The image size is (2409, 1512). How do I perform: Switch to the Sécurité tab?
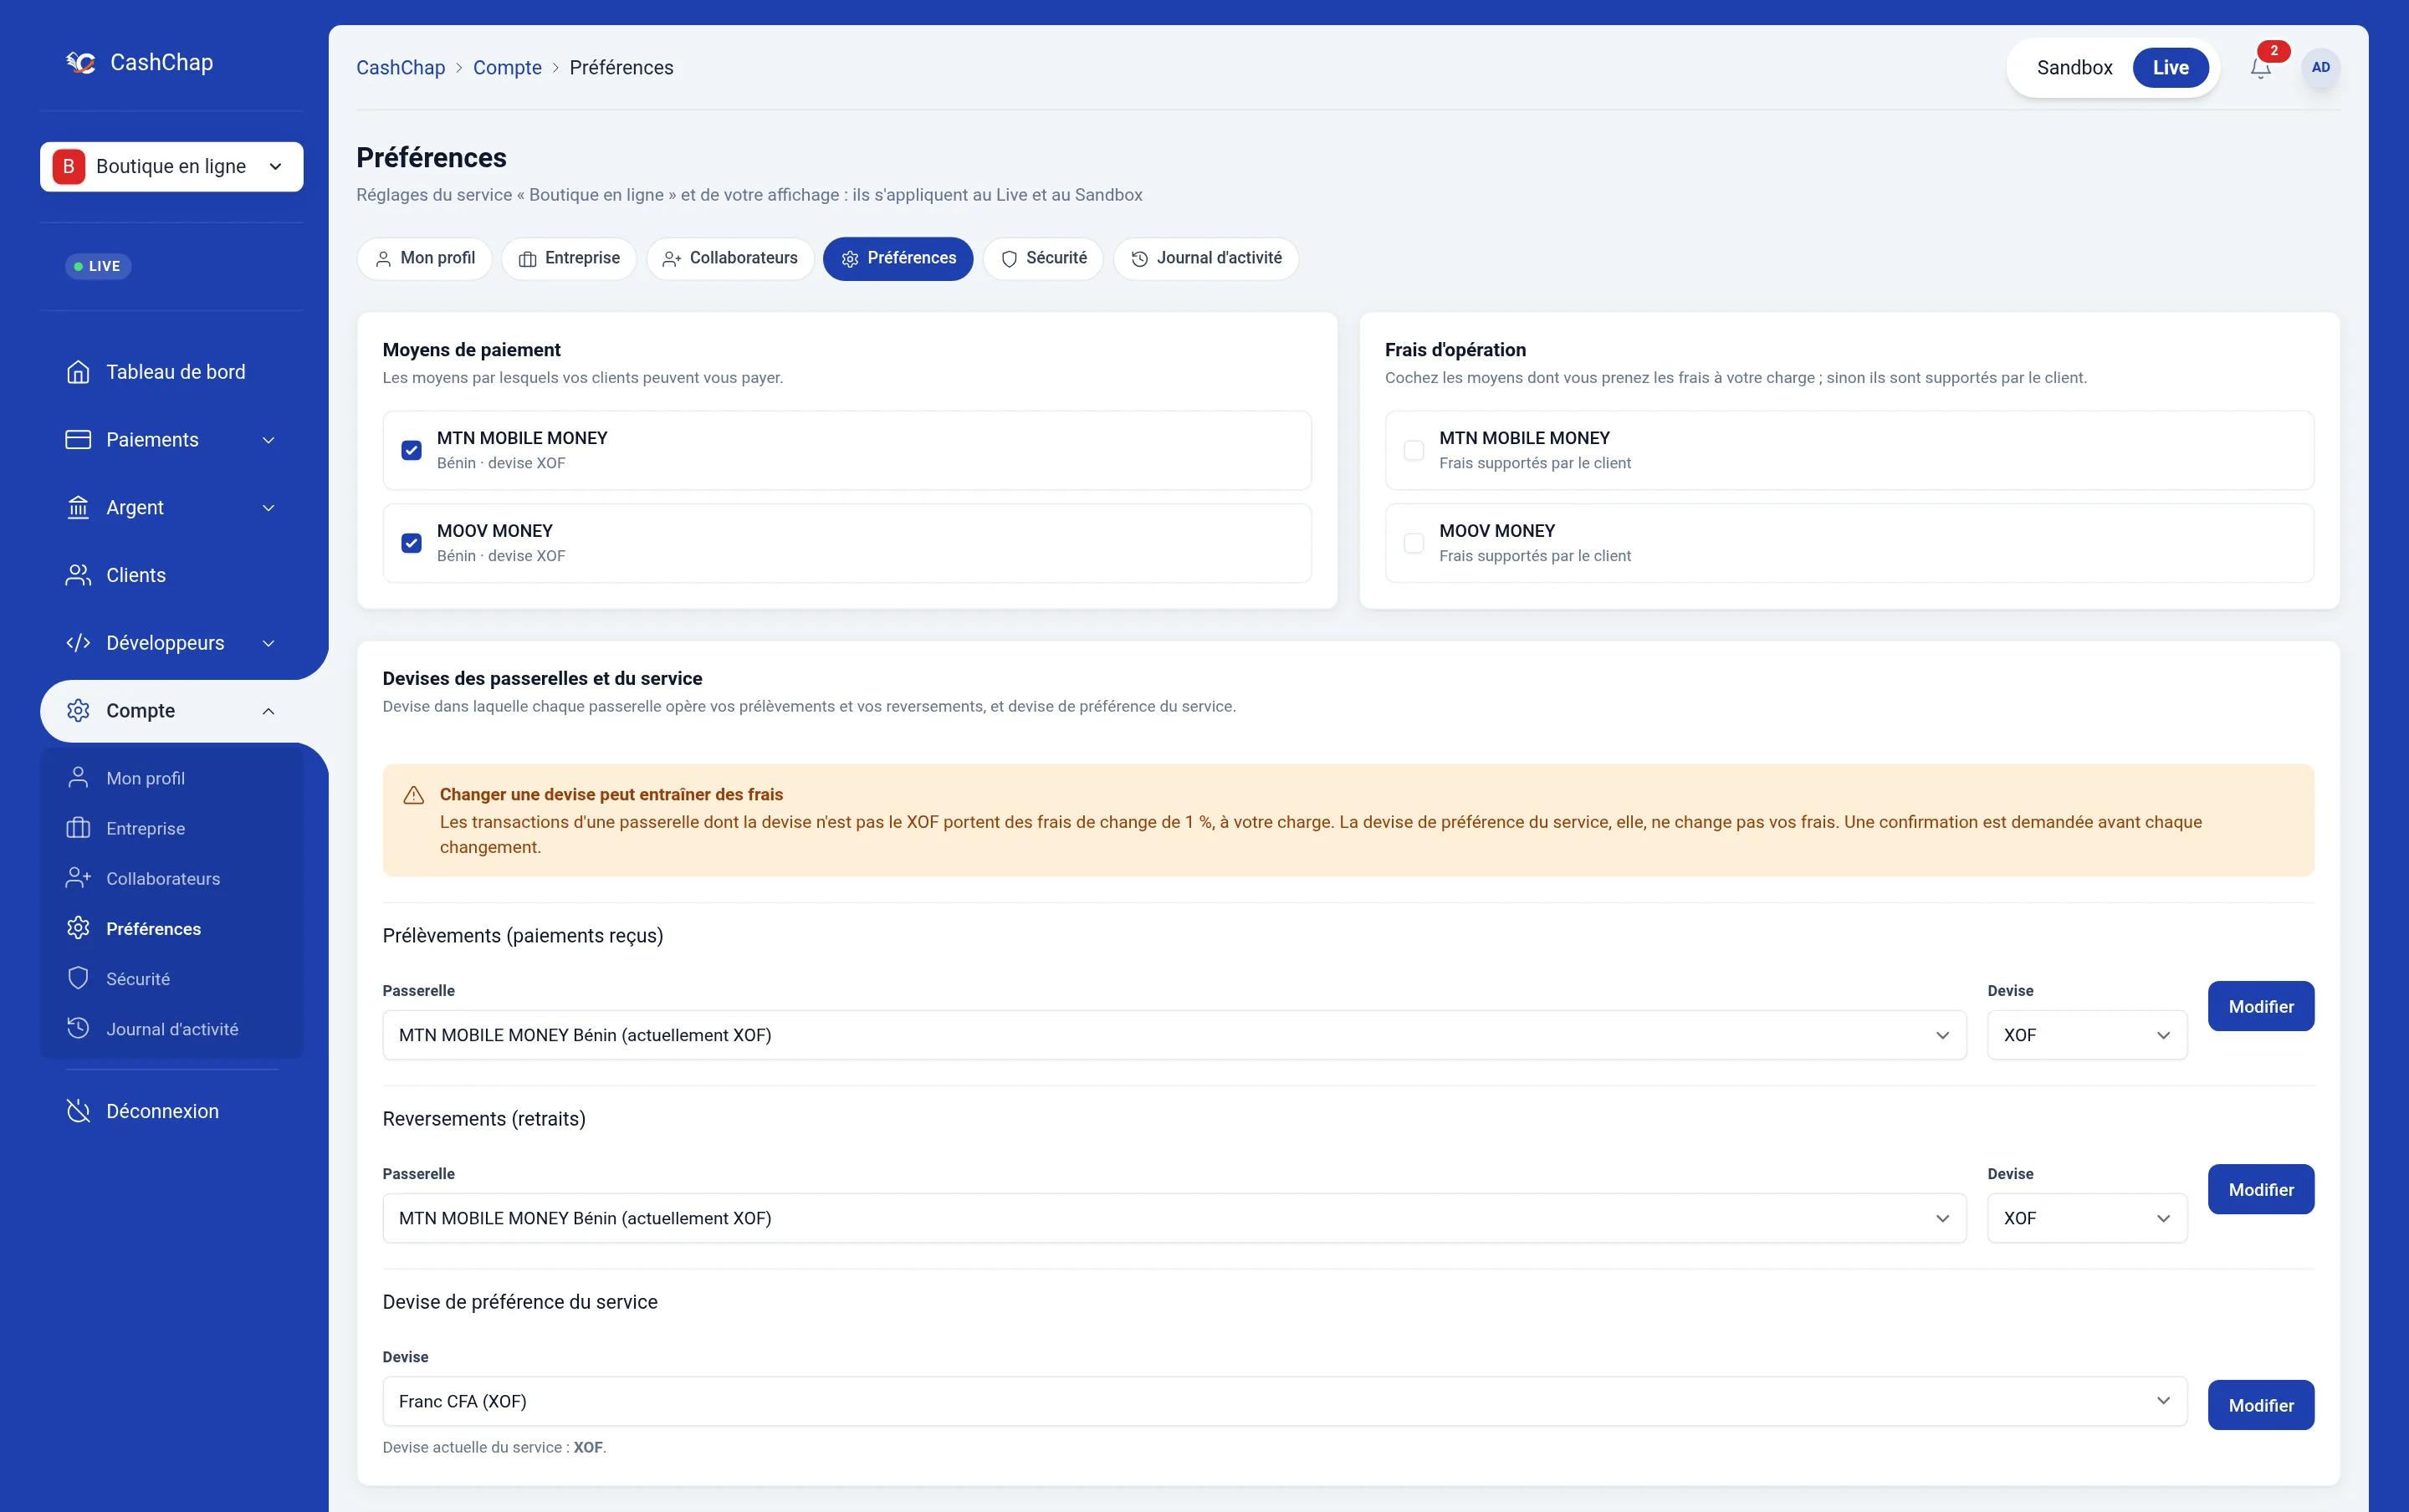[1043, 258]
